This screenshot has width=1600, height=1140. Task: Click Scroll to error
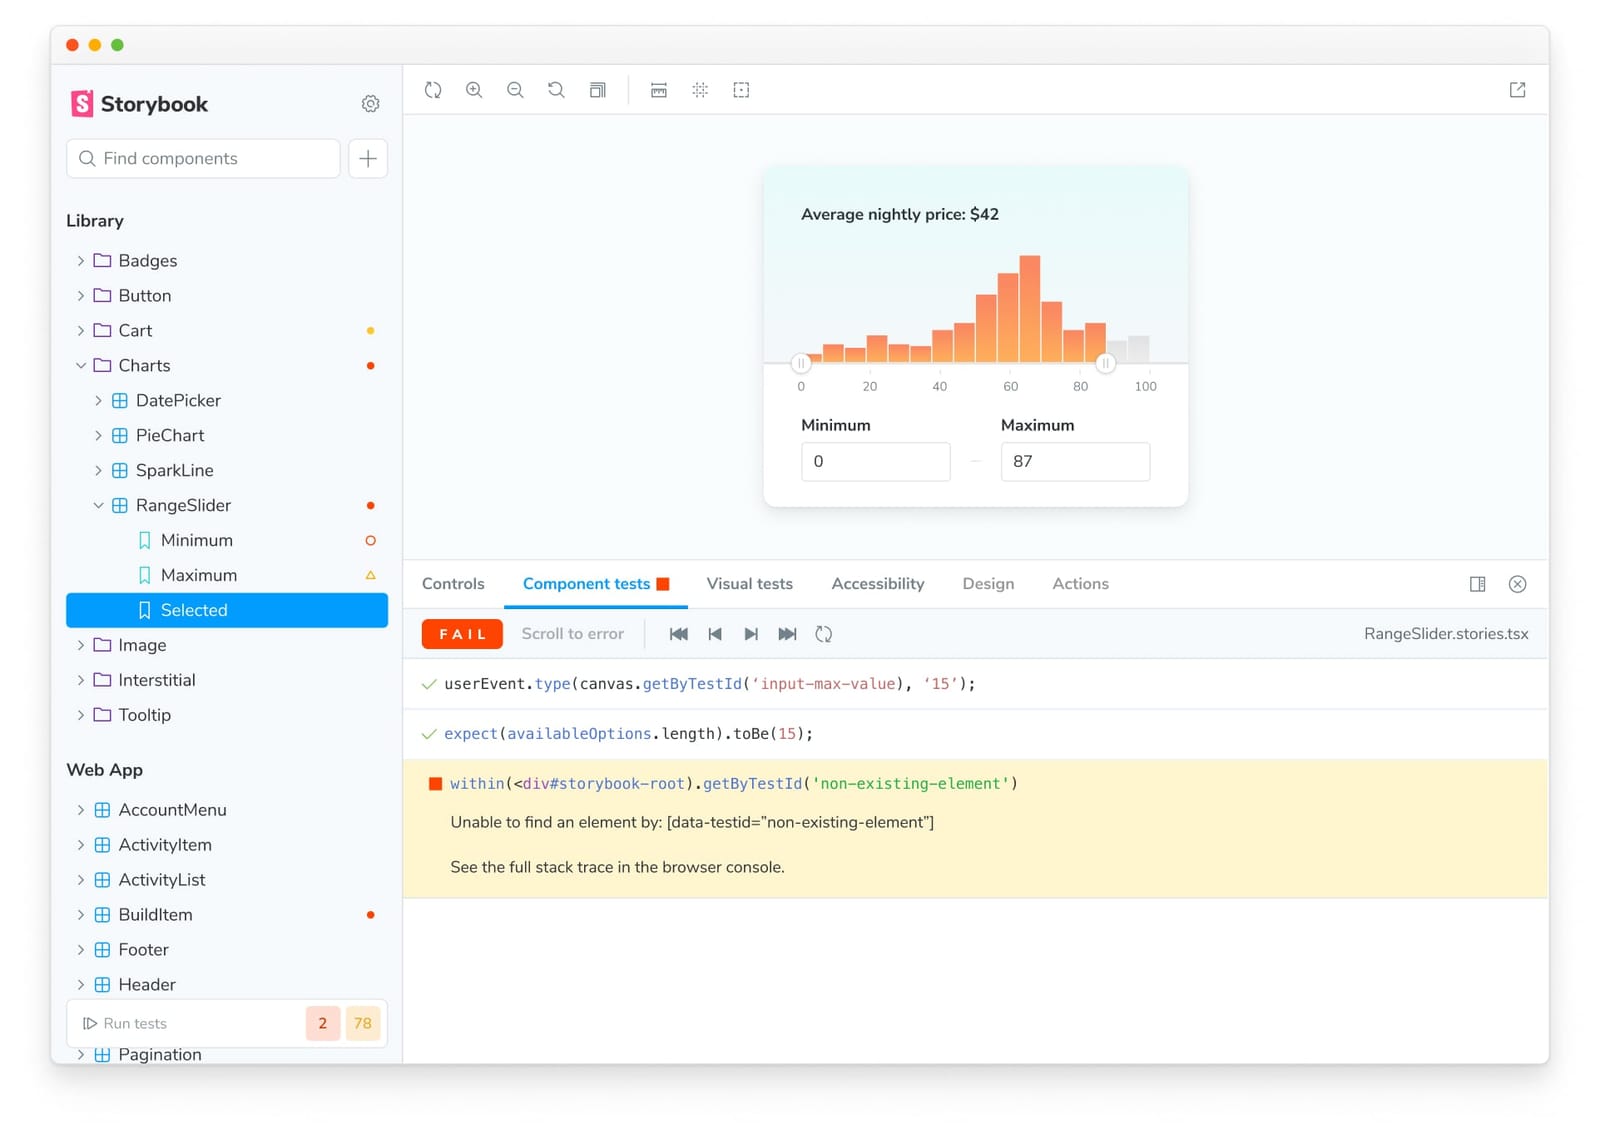[x=572, y=634]
